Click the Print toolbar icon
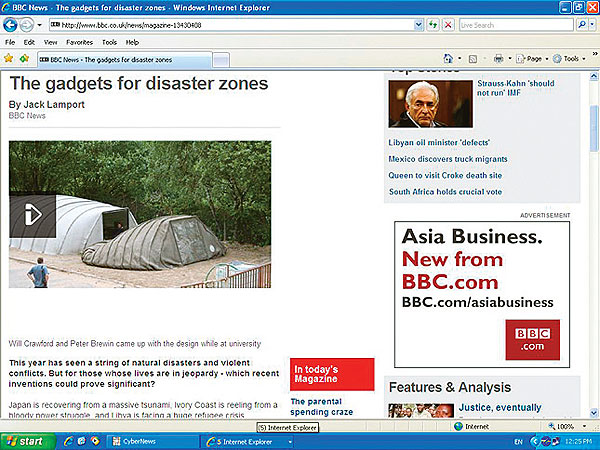The width and height of the screenshot is (600, 450). pos(498,59)
